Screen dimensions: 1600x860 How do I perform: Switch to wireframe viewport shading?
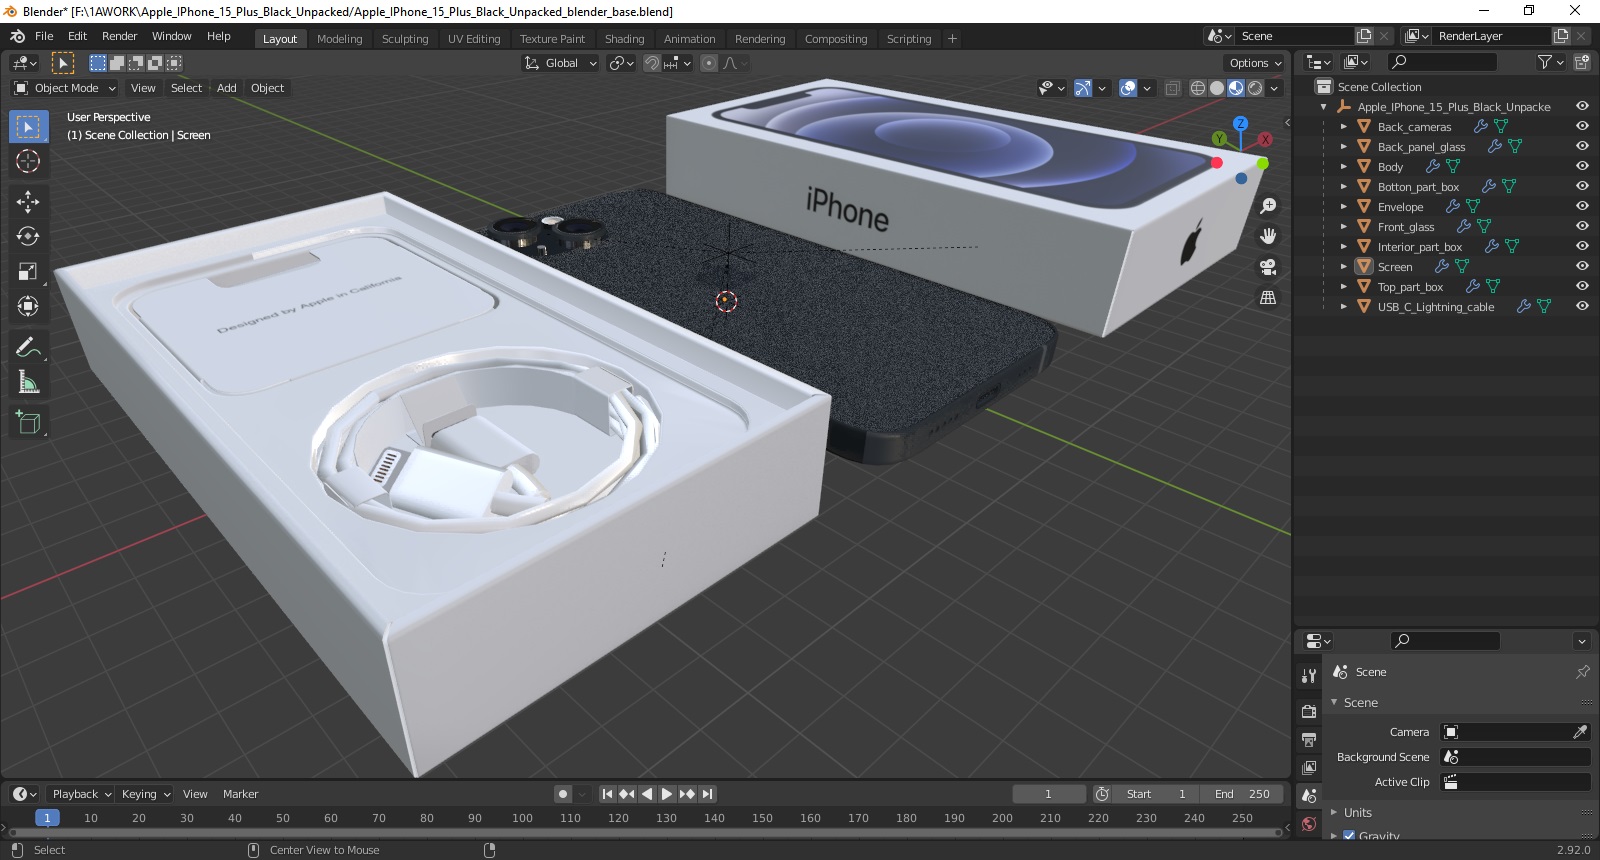[1197, 88]
